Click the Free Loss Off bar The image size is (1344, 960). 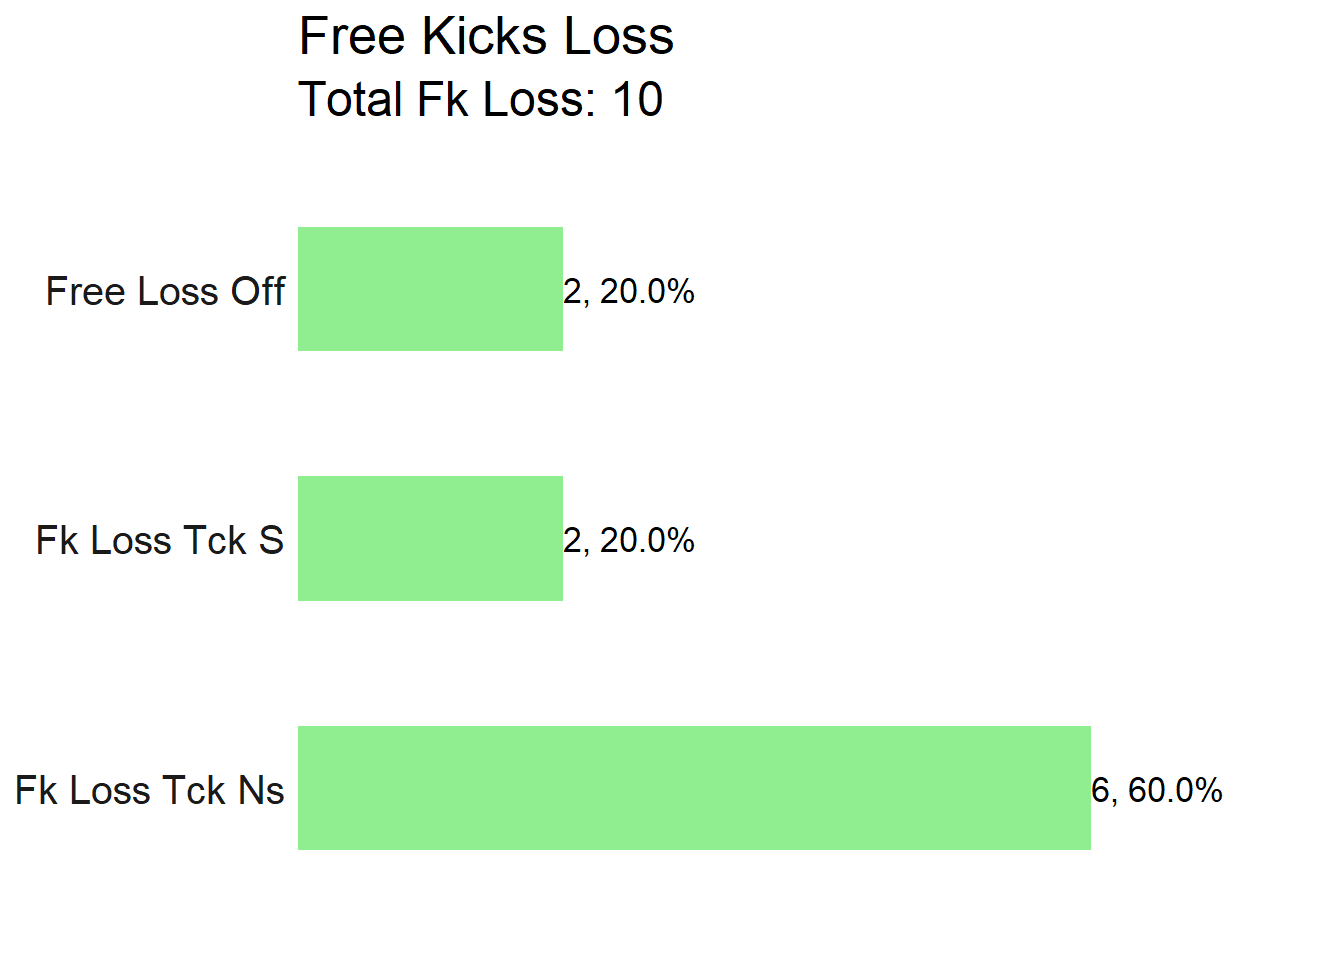coord(430,289)
